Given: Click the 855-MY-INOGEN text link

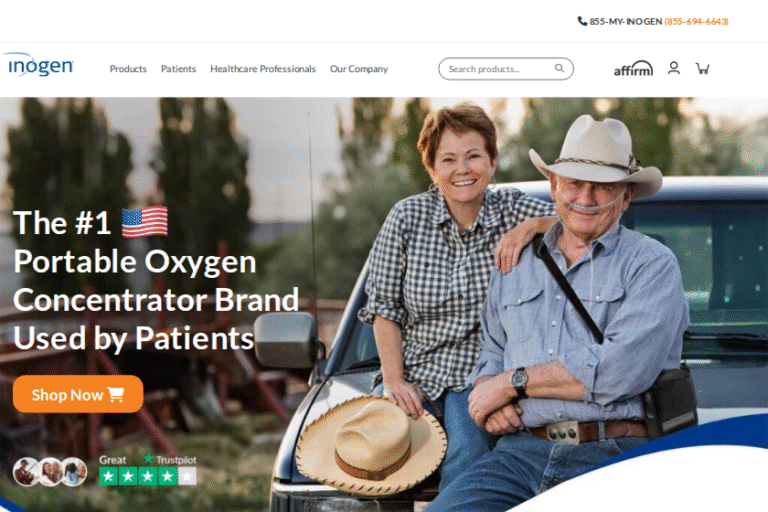Looking at the screenshot, I should pos(625,22).
